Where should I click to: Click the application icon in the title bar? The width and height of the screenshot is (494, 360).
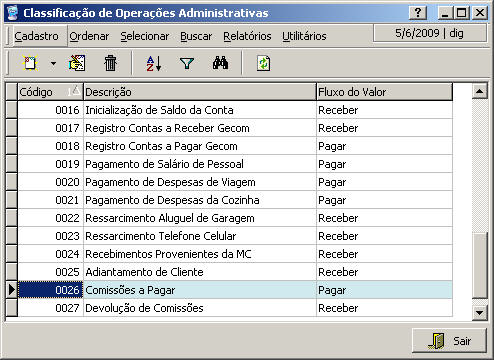pos(13,13)
